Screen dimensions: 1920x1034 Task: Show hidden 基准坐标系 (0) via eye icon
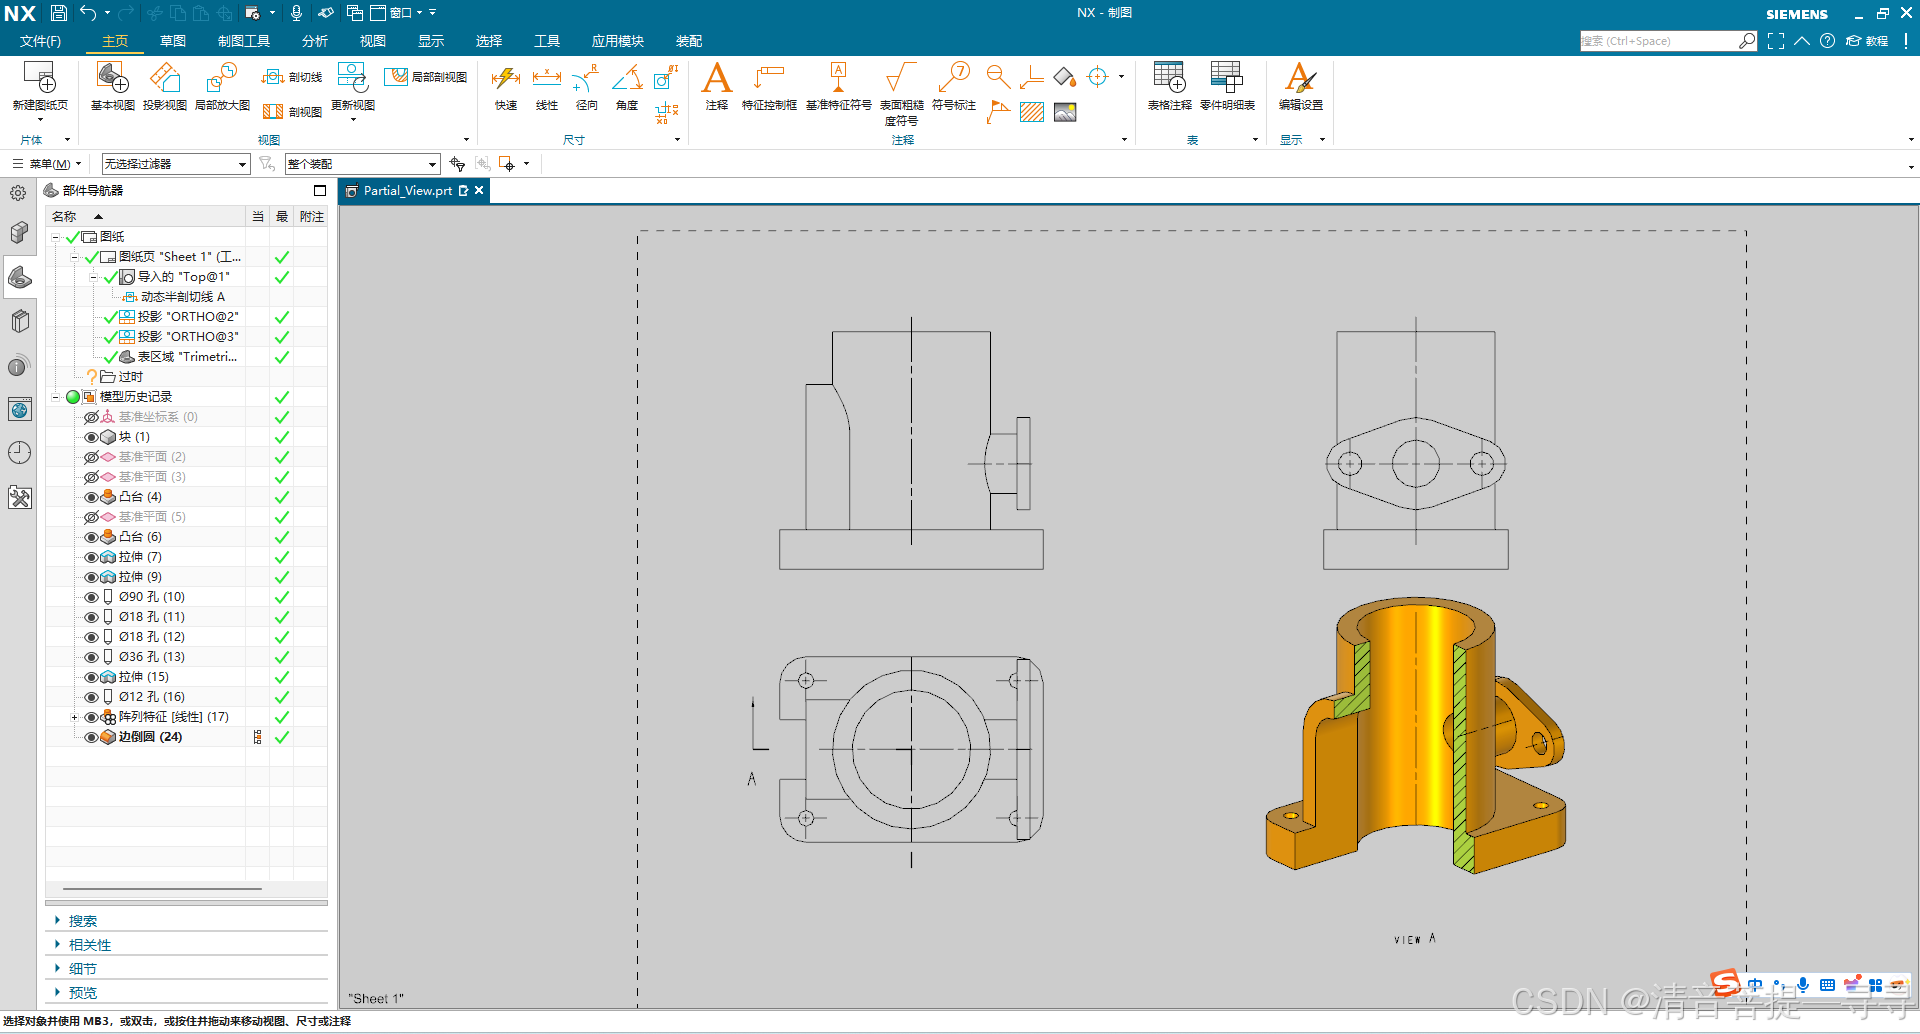point(91,417)
